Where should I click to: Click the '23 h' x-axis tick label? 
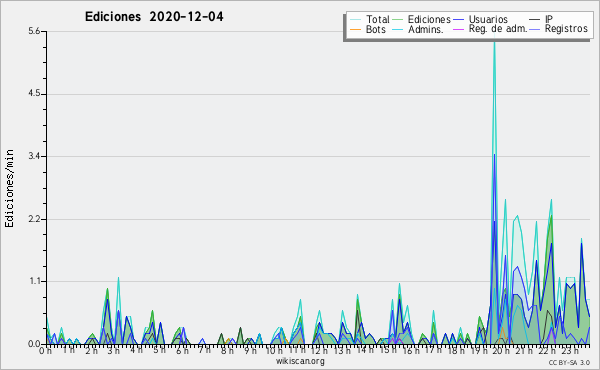pos(569,351)
